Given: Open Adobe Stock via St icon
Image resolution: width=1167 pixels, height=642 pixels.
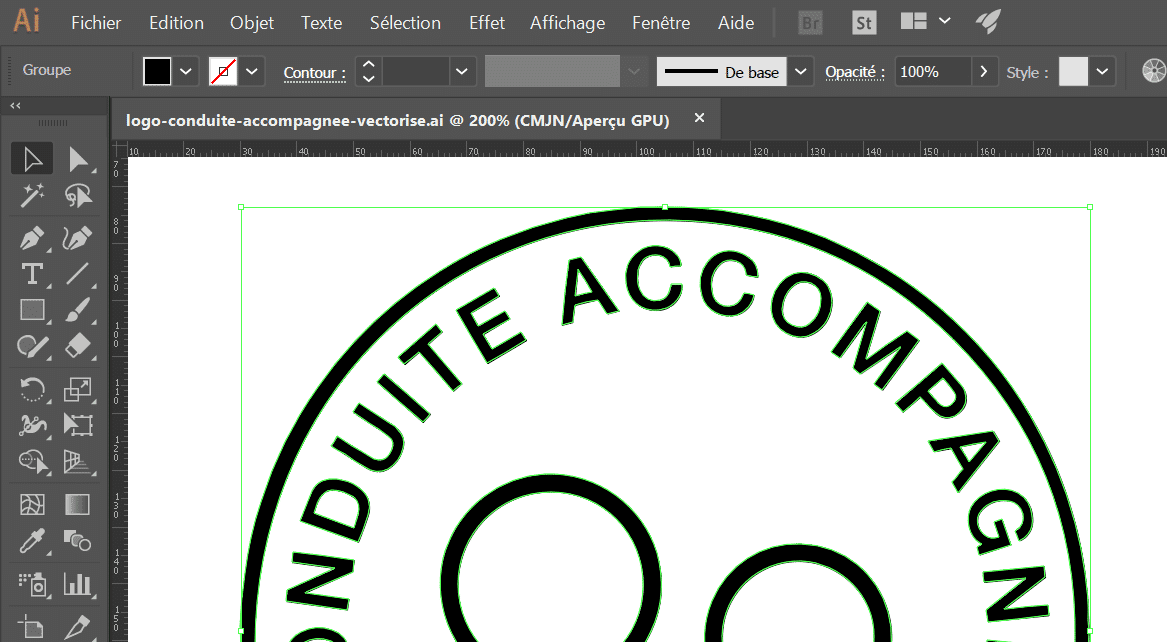Looking at the screenshot, I should click(863, 23).
